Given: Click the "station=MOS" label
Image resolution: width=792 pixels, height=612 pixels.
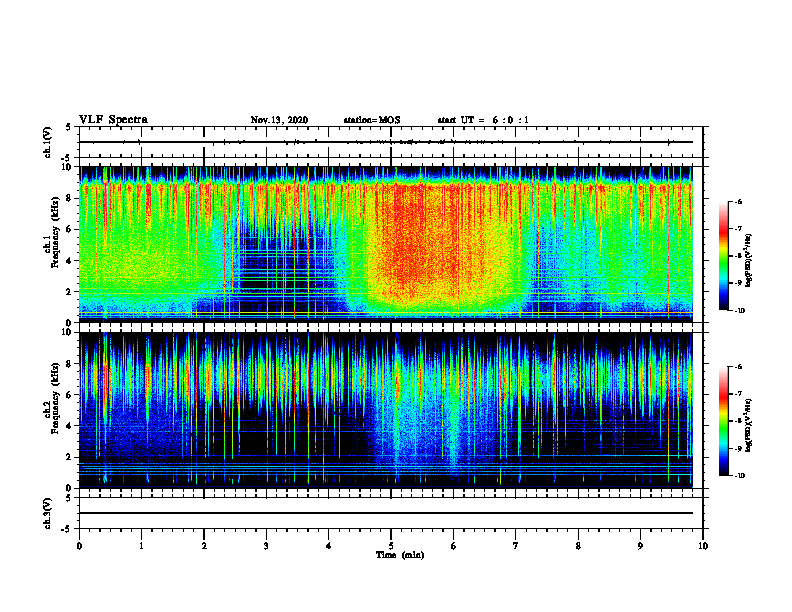Looking at the screenshot, I should (x=372, y=120).
